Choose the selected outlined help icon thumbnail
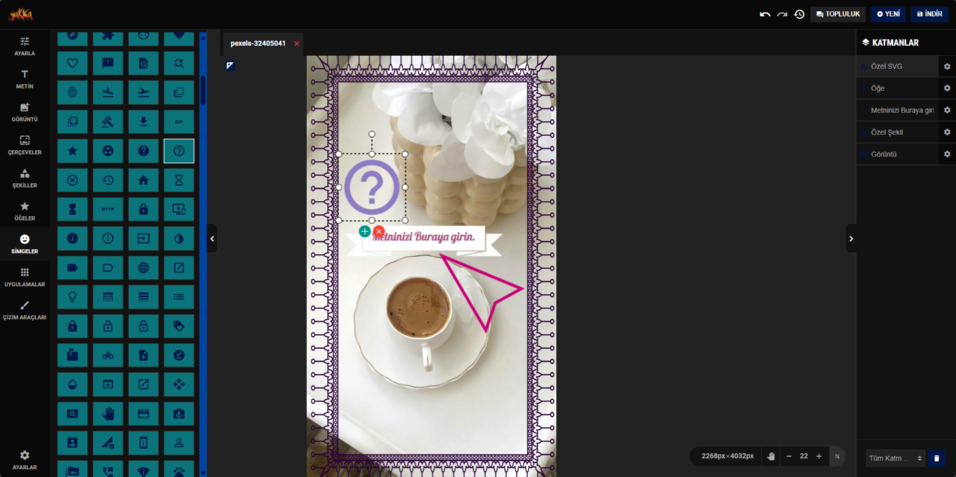This screenshot has height=477, width=956. (179, 151)
